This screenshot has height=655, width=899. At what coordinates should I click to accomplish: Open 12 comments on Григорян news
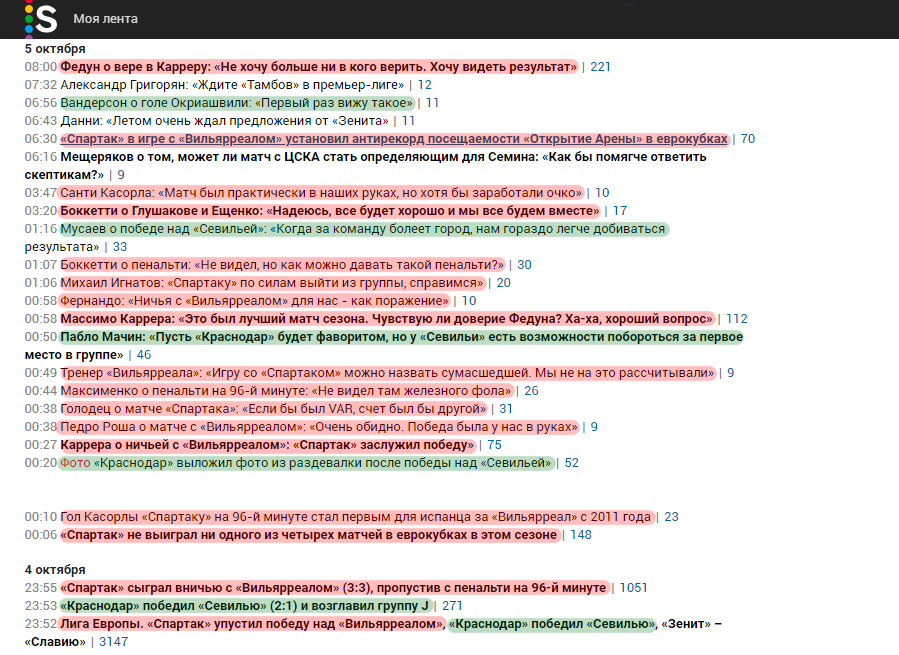[x=424, y=85]
